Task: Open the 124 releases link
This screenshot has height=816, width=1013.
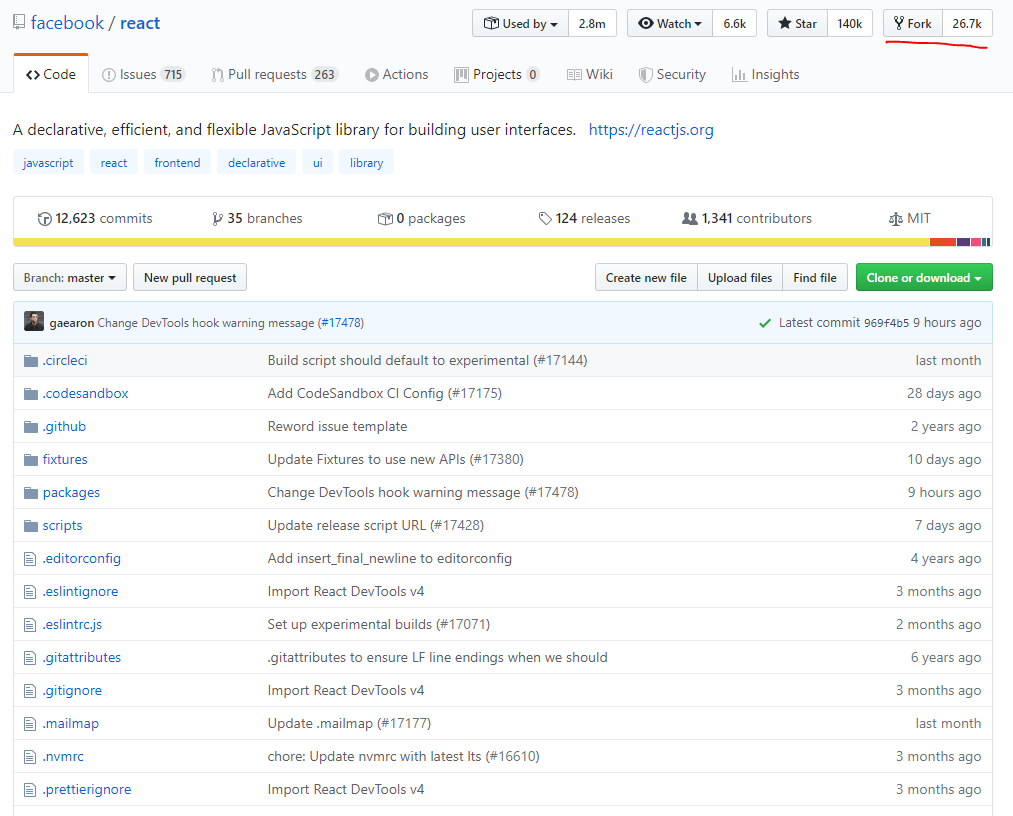Action: pos(584,218)
